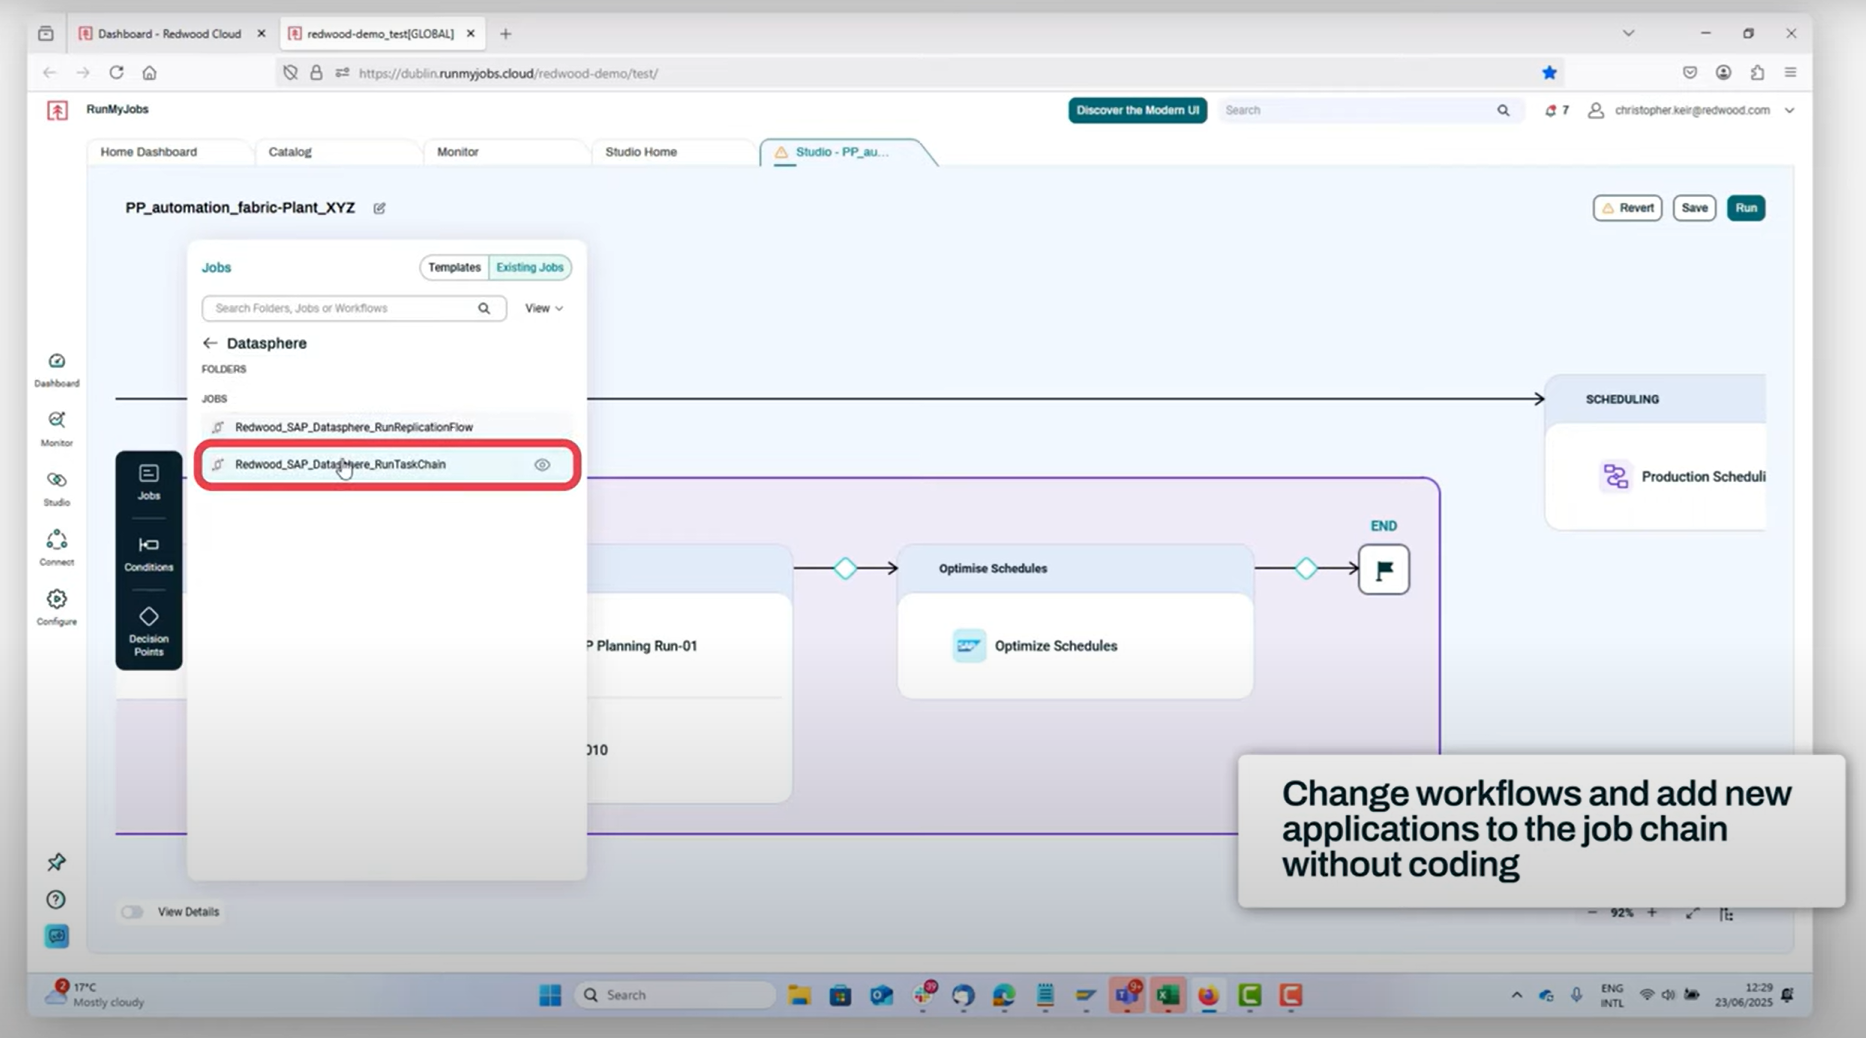This screenshot has height=1038, width=1866.
Task: Open the chat assistant icon at sidebar bottom
Action: point(57,936)
